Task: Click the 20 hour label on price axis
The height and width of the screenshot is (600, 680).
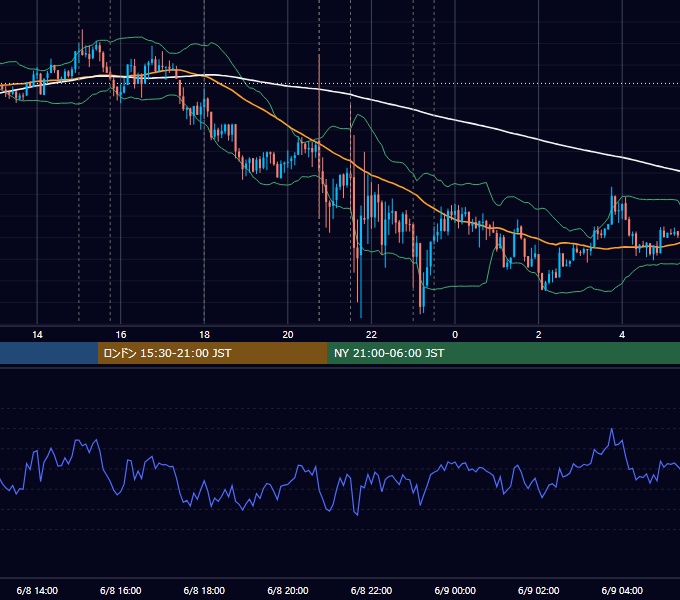Action: [288, 335]
